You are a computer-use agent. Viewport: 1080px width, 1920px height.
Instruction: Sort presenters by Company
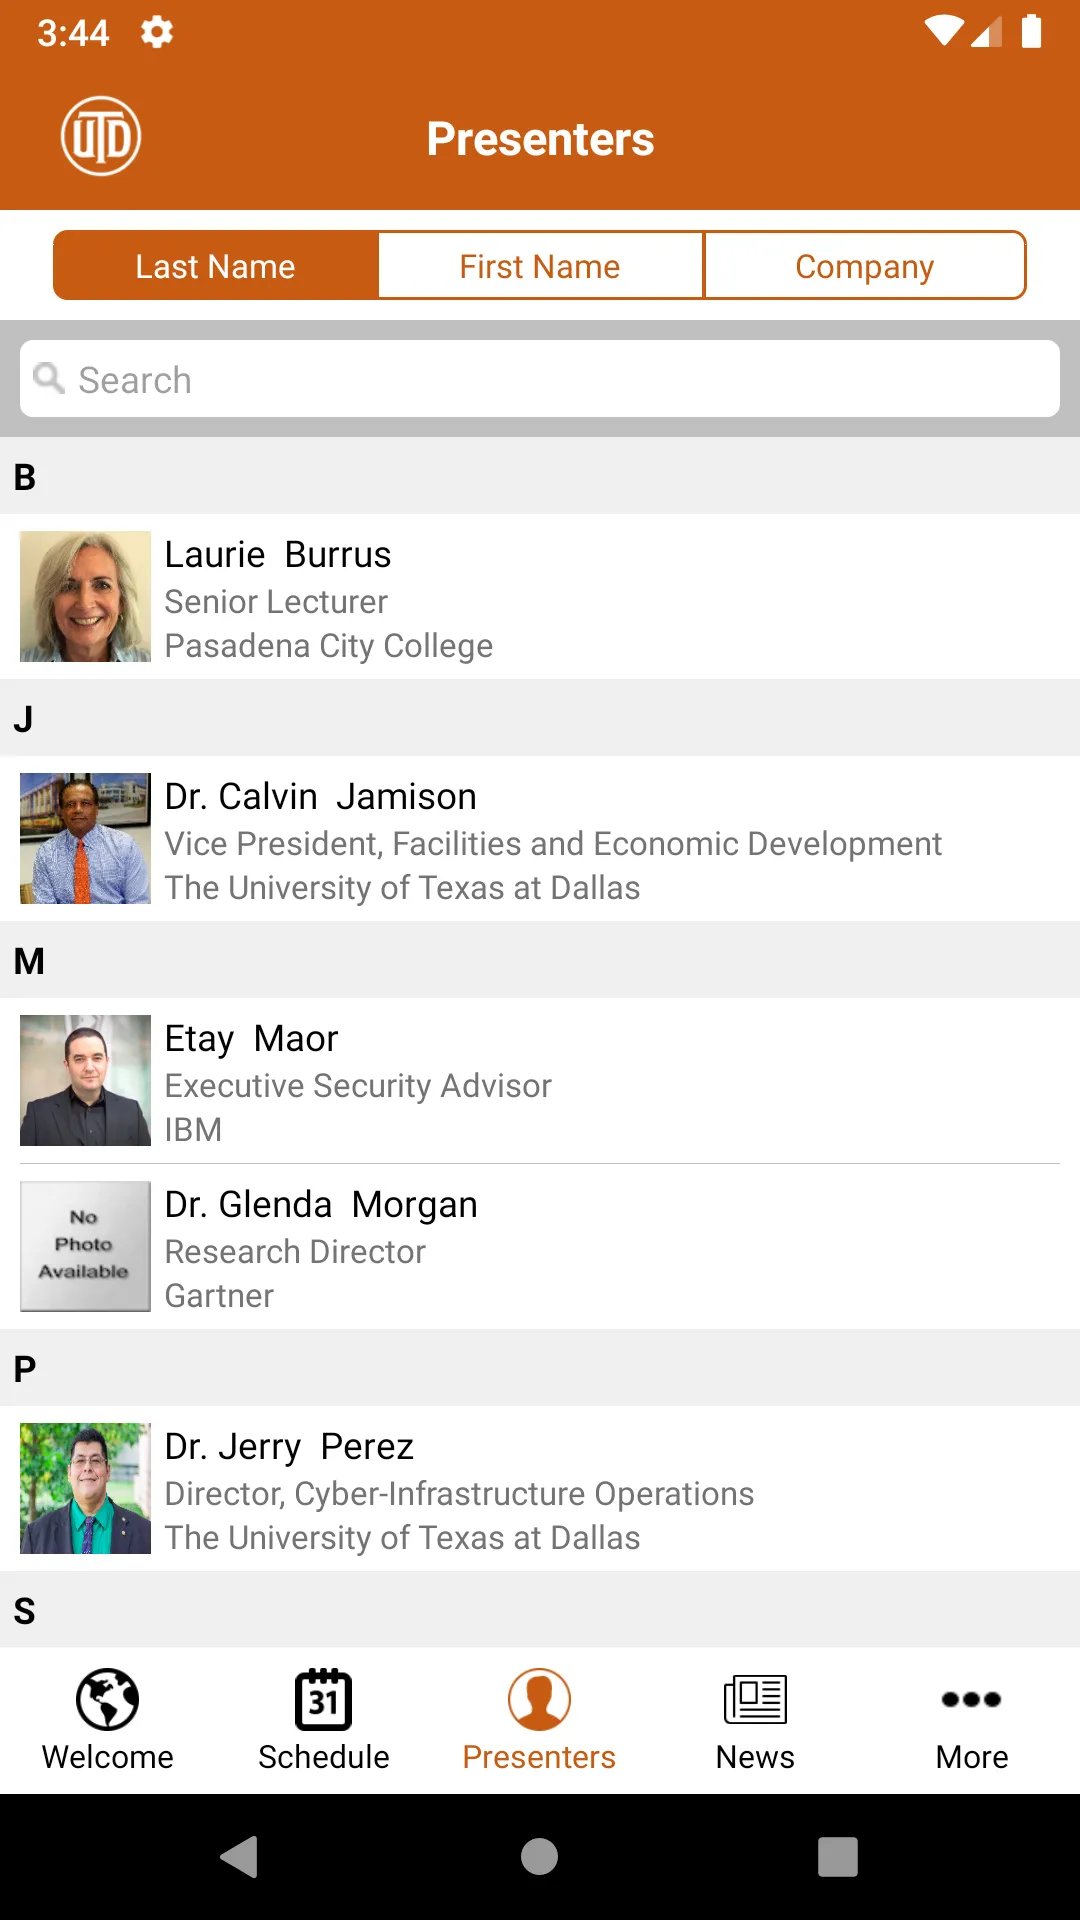865,266
